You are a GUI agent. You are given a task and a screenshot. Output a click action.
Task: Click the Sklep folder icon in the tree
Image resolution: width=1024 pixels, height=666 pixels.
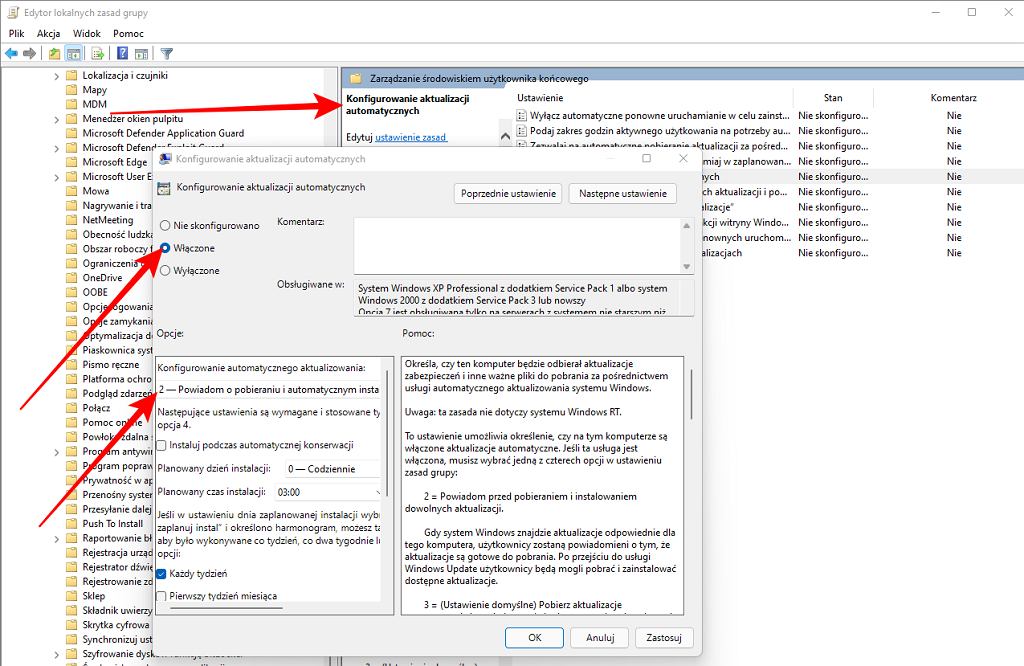click(72, 595)
